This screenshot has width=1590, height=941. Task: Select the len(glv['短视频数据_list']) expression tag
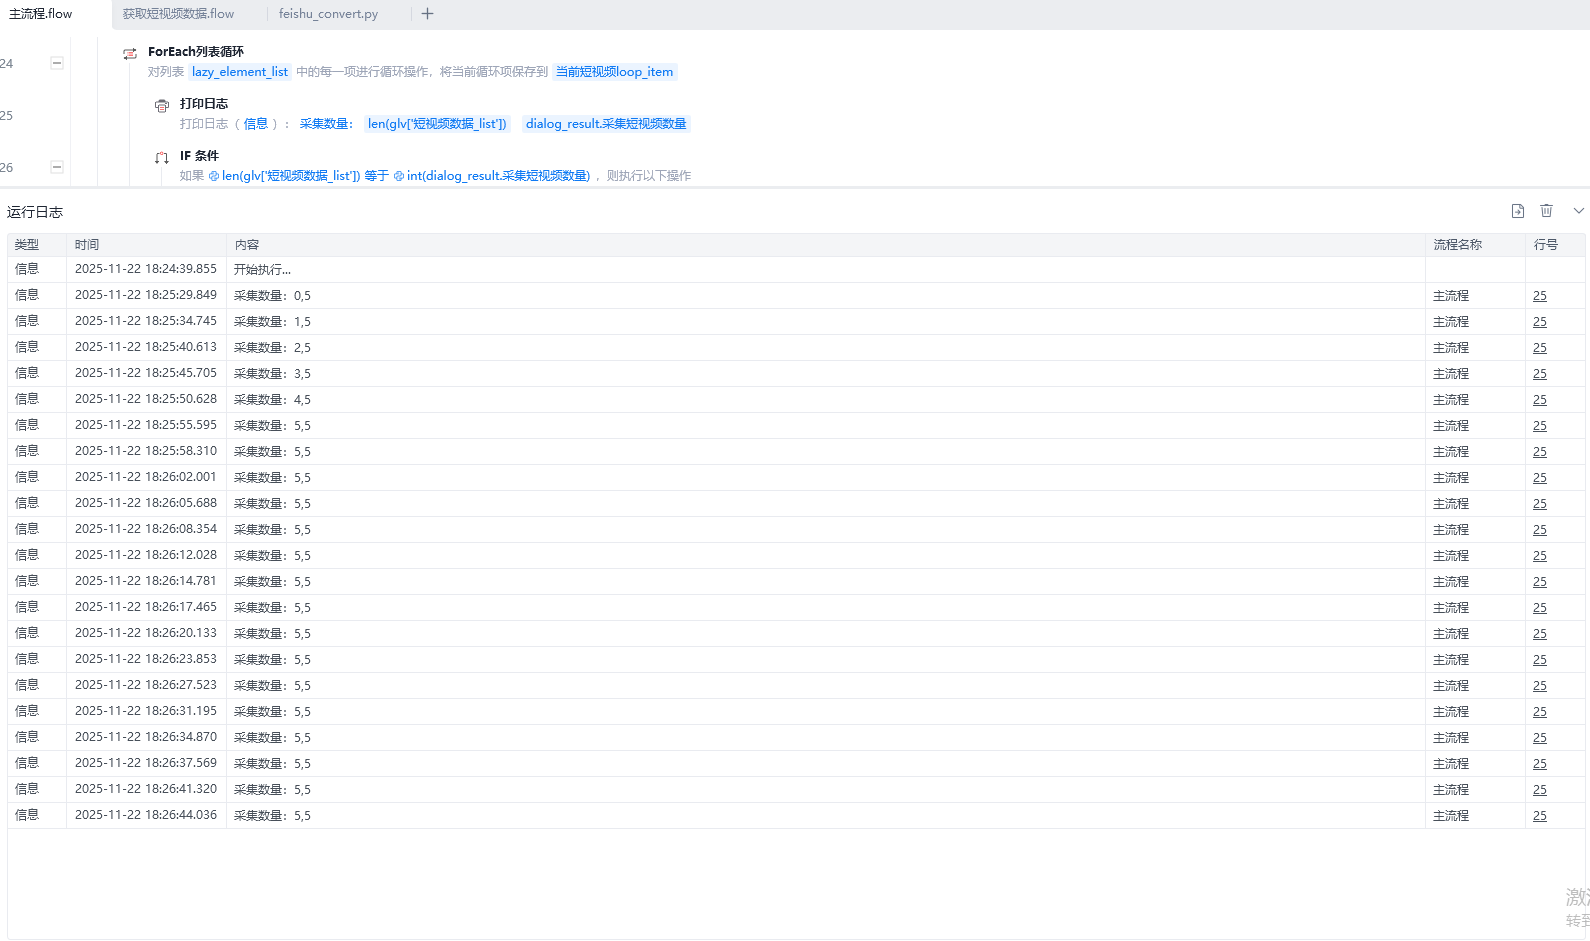(437, 124)
